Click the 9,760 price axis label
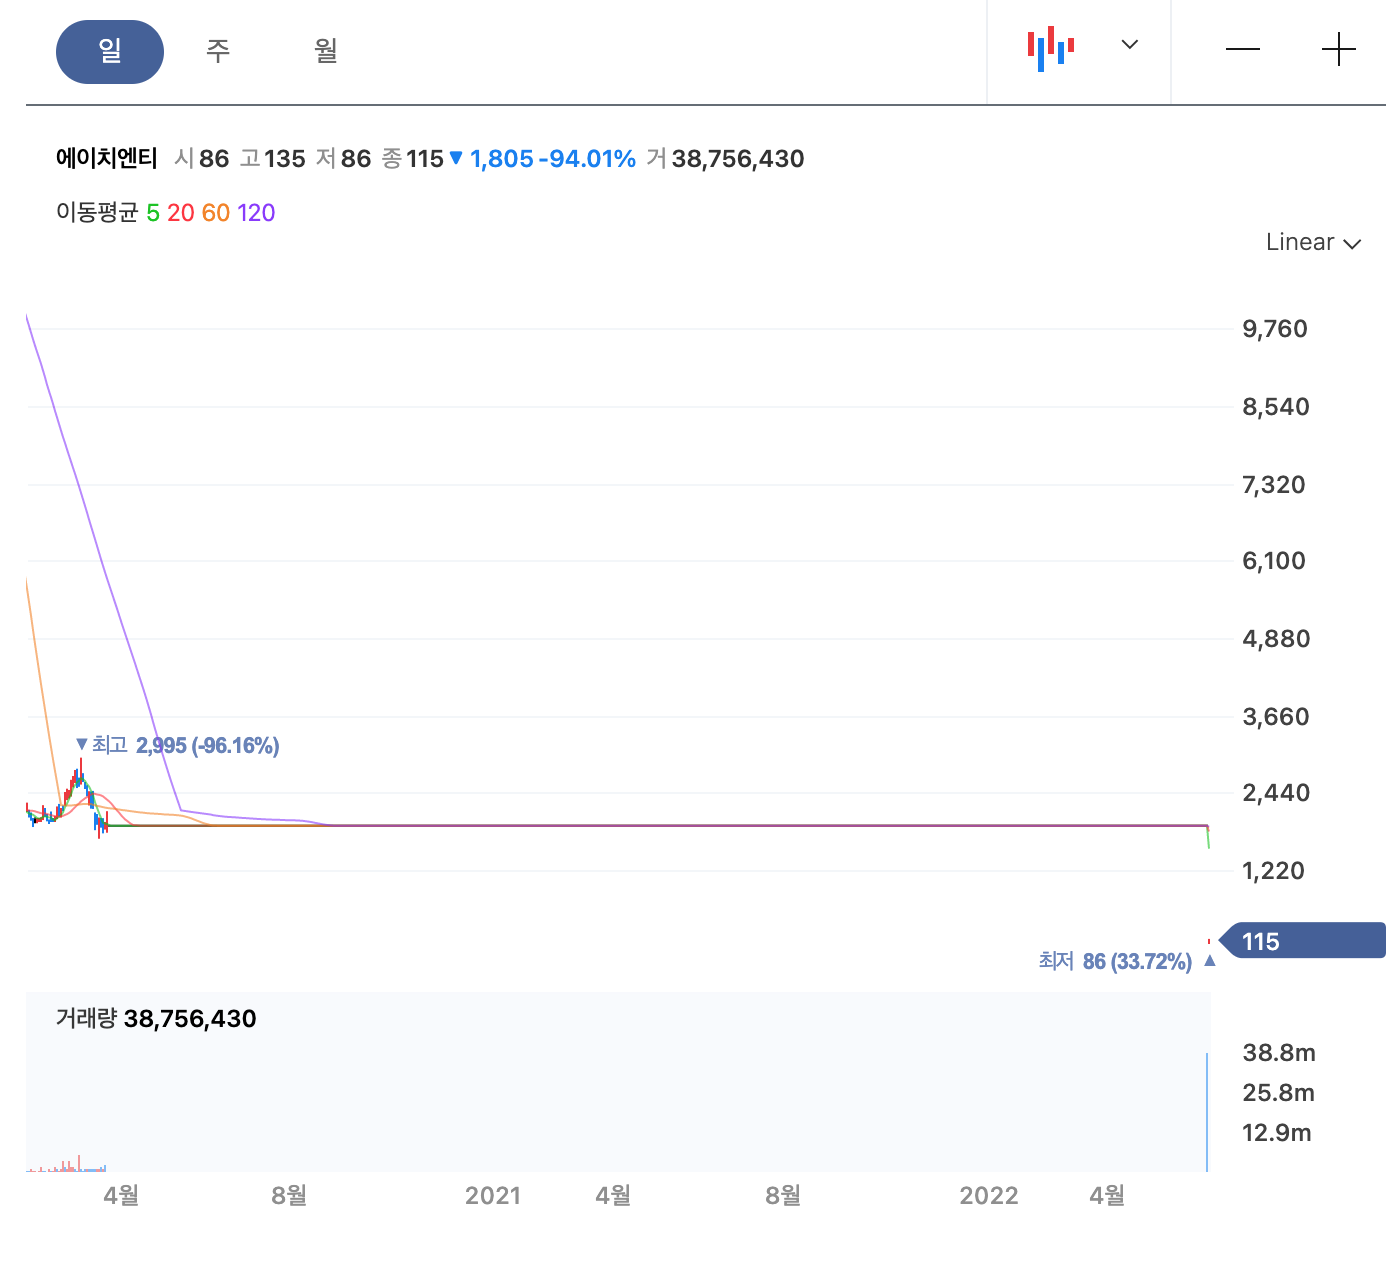Viewport: 1400px width, 1266px height. point(1275,329)
